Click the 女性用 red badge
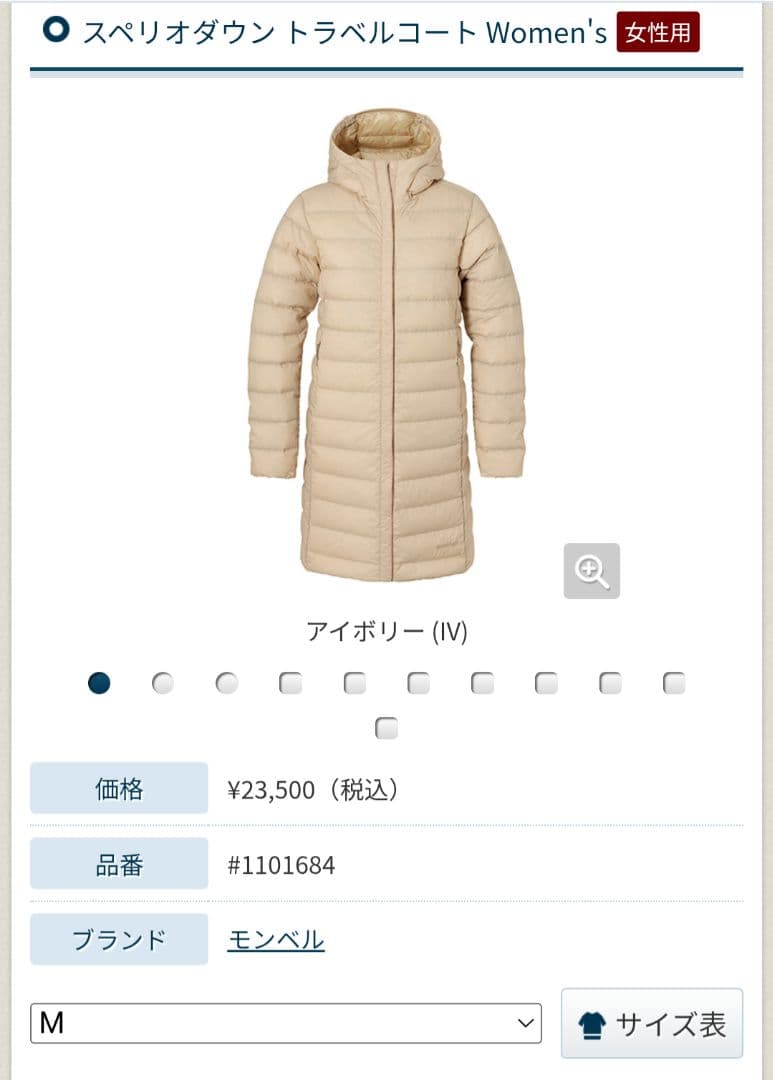The image size is (773, 1080). [x=658, y=32]
